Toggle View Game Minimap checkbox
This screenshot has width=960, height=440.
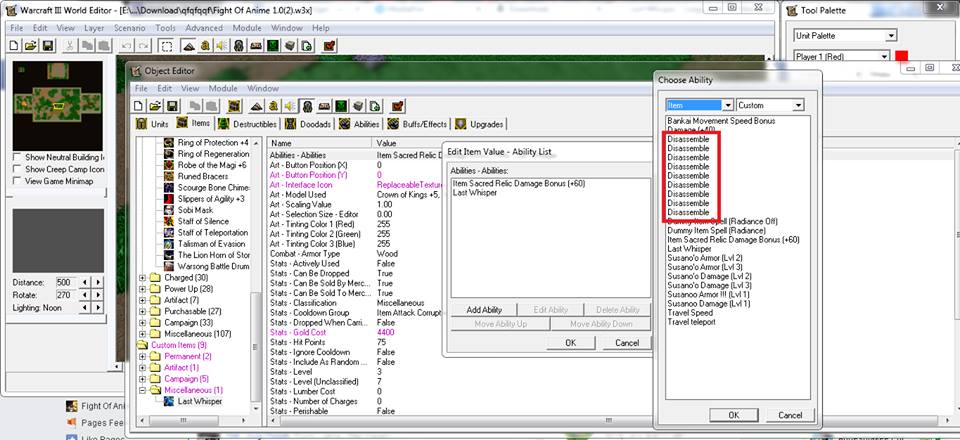click(x=17, y=181)
